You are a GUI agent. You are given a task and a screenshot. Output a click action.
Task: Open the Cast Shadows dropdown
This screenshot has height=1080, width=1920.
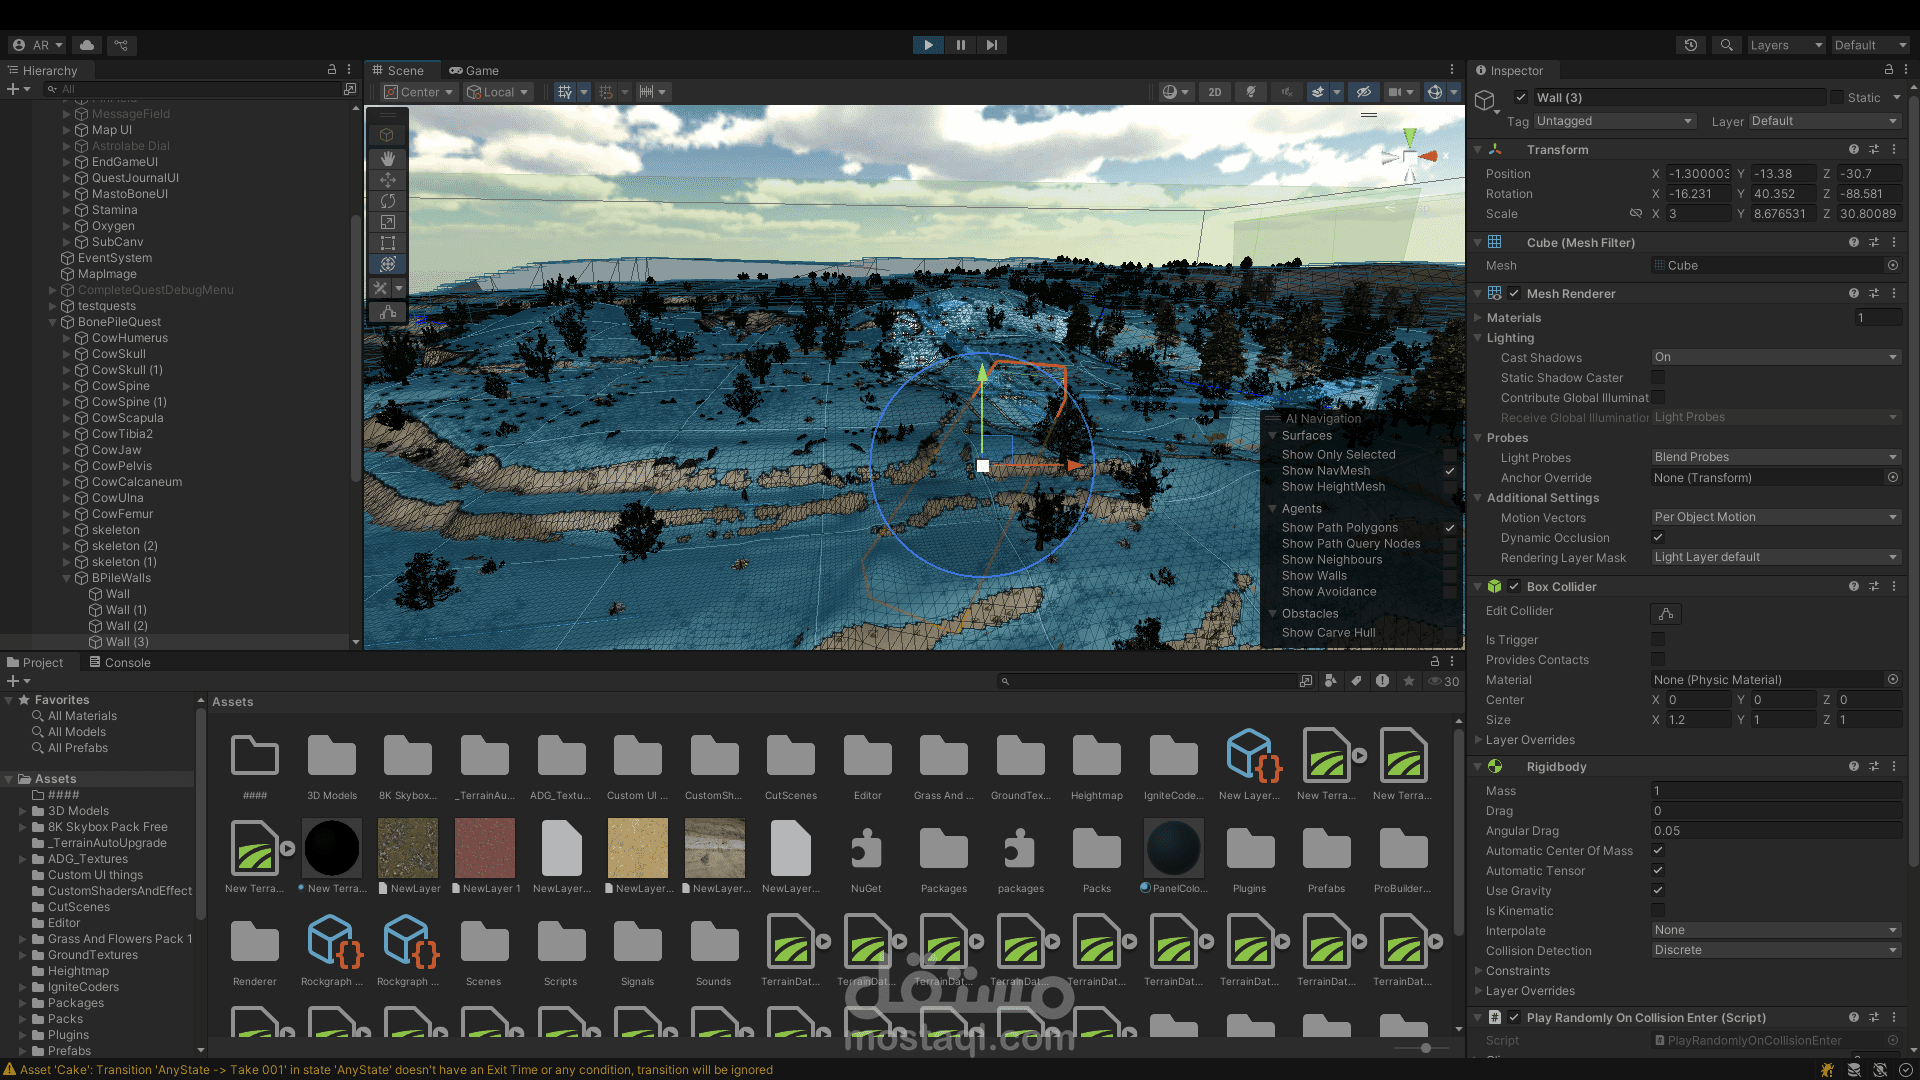[1775, 357]
